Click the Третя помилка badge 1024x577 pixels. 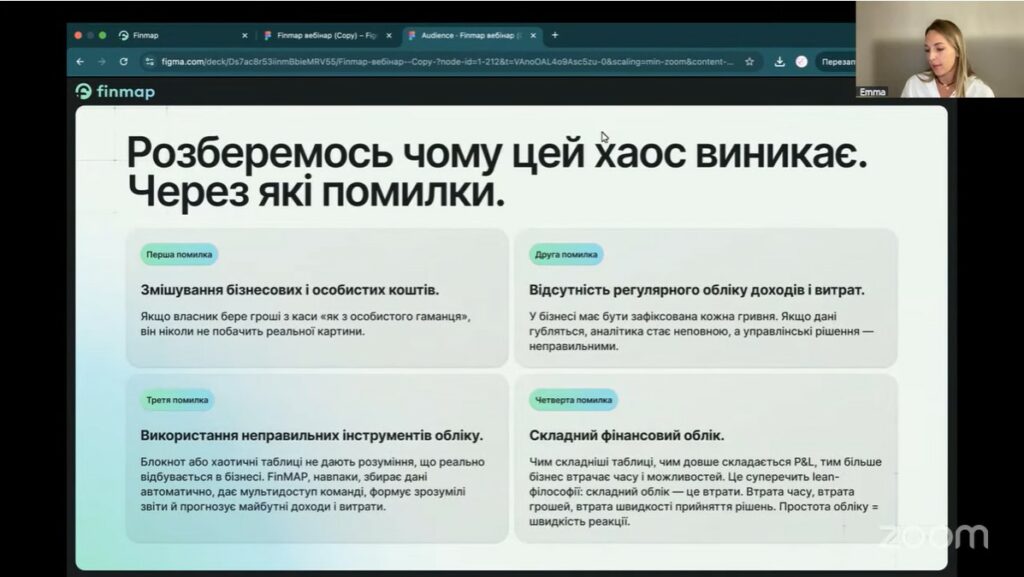[177, 400]
